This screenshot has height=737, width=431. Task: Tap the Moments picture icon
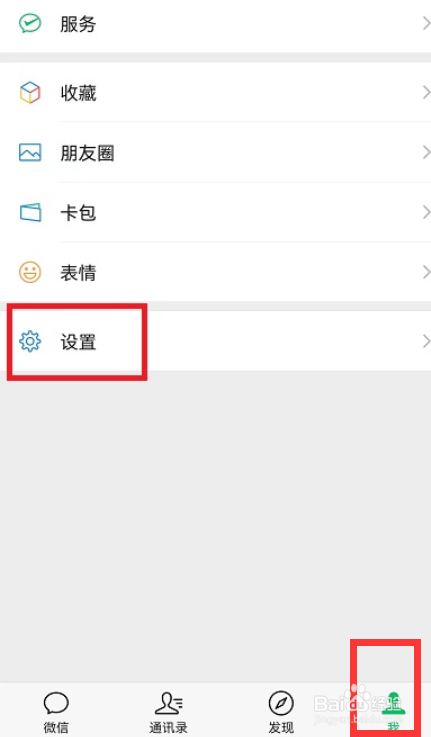(30, 153)
